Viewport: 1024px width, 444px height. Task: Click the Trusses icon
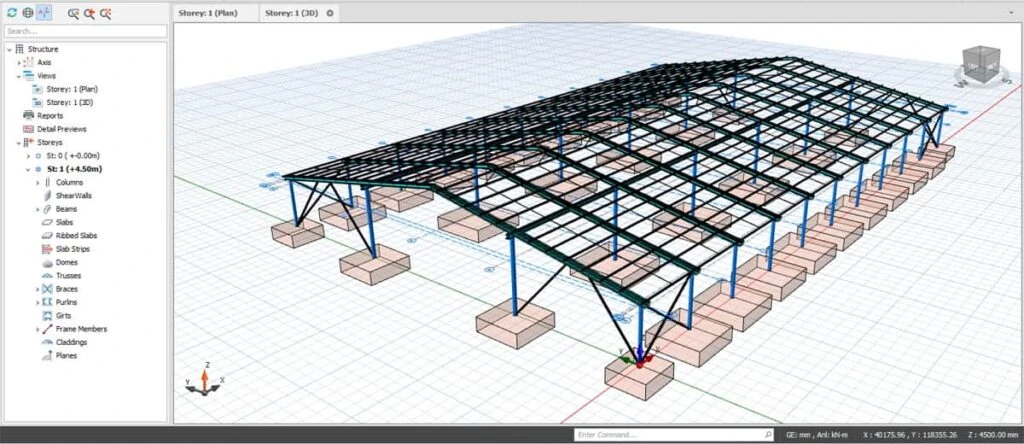click(x=47, y=276)
